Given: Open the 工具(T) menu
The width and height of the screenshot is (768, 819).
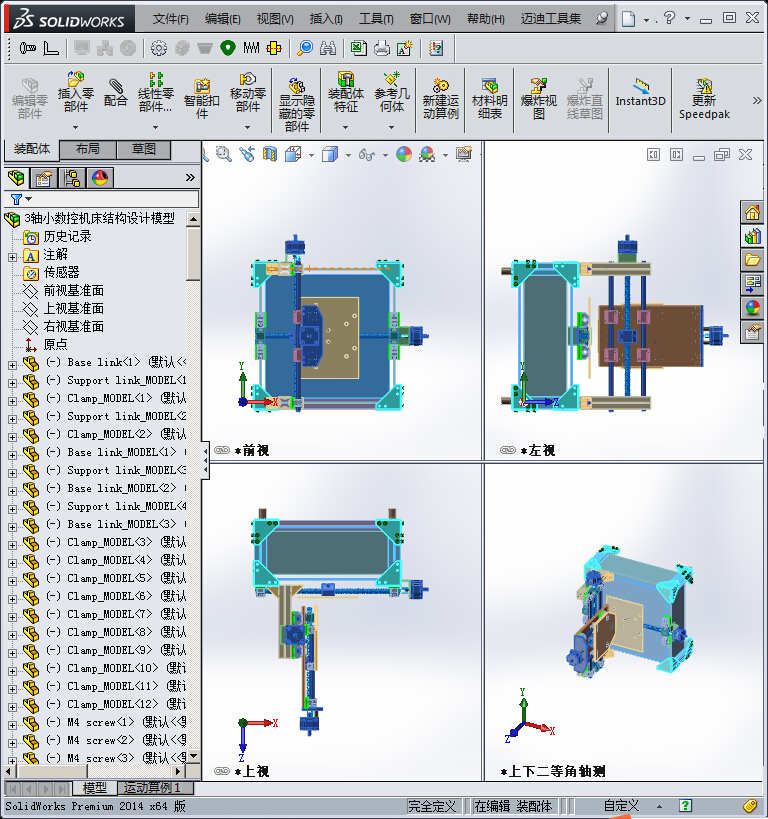Looking at the screenshot, I should click(376, 19).
